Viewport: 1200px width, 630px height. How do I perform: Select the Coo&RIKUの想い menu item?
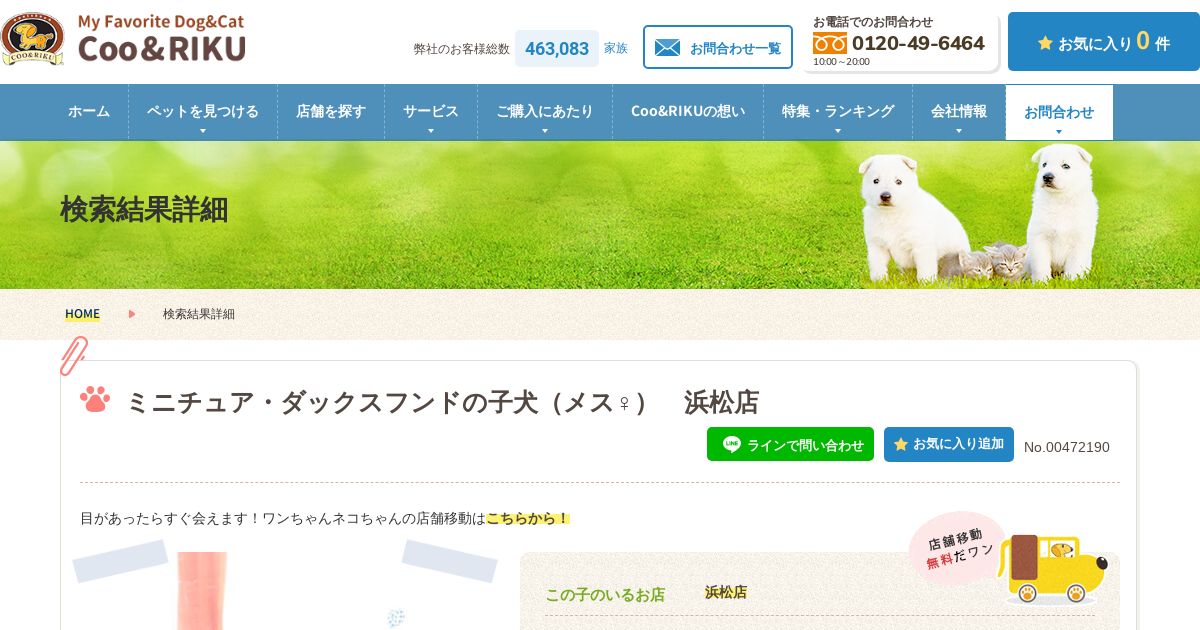pyautogui.click(x=688, y=112)
